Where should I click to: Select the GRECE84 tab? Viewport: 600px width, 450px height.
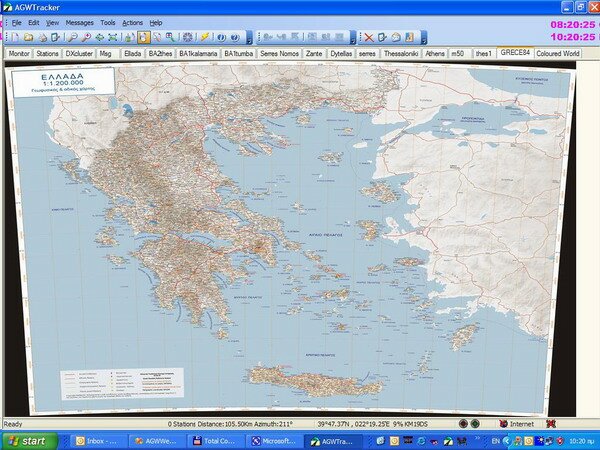[515, 52]
